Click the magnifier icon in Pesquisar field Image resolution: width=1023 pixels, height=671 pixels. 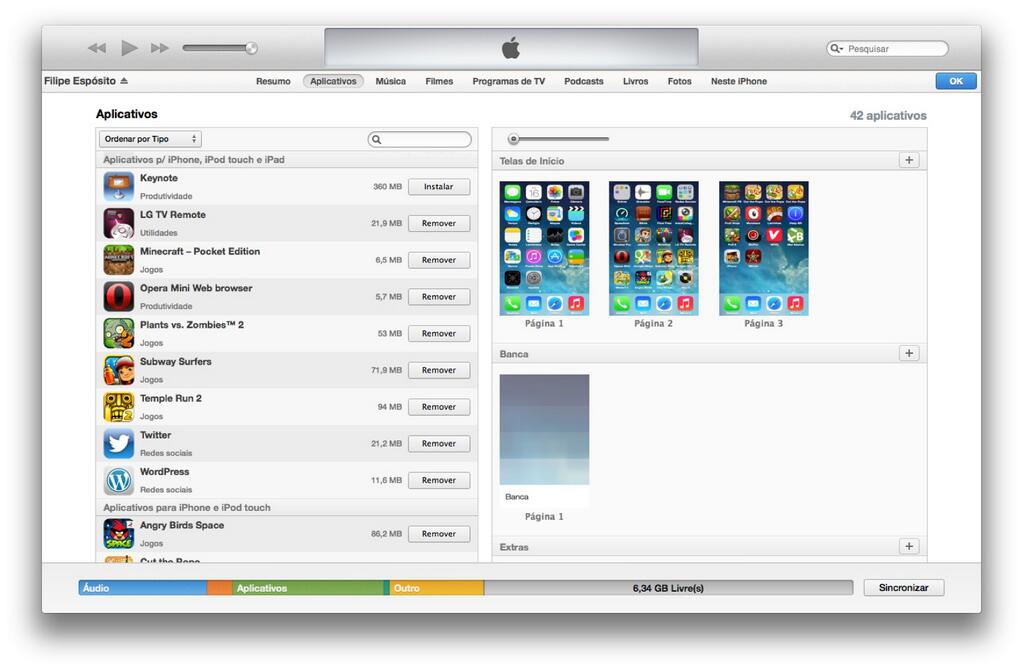pos(836,48)
